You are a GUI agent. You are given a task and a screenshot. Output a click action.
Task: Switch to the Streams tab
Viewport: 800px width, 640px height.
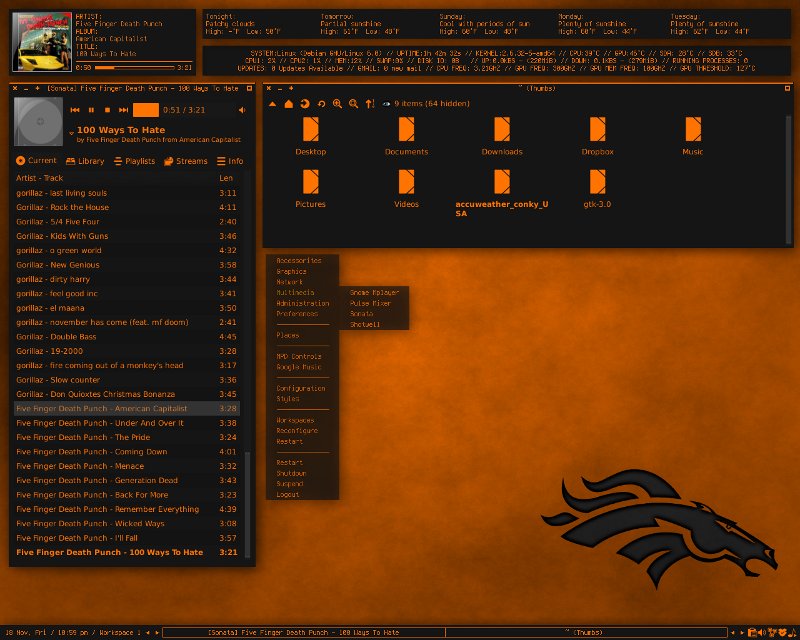tap(186, 161)
